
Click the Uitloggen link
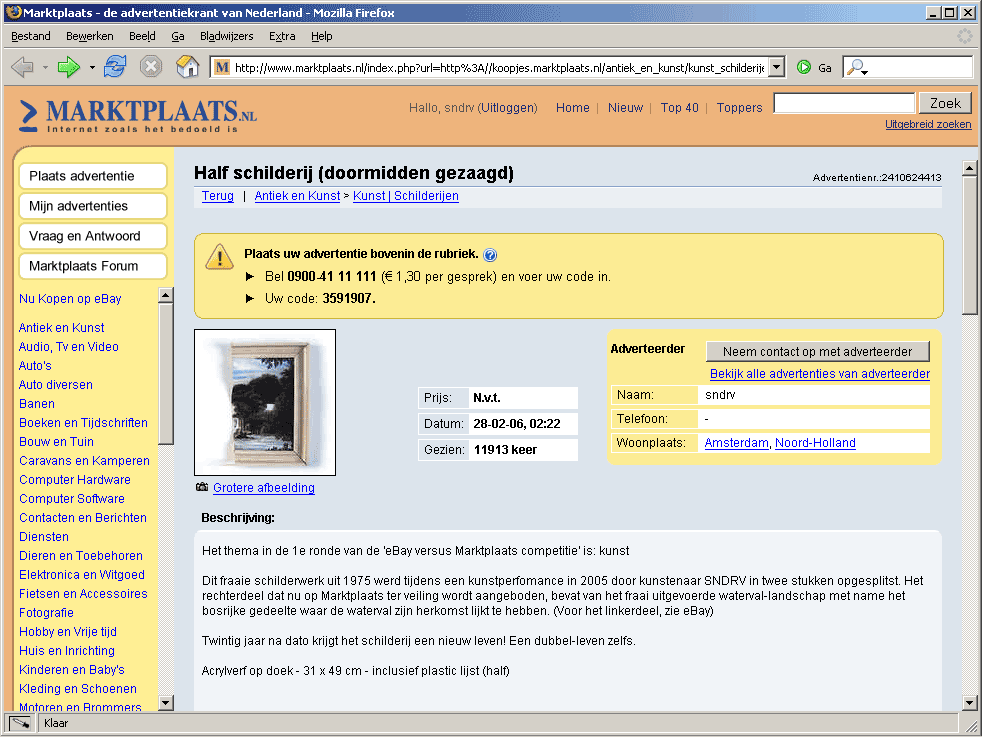pyautogui.click(x=507, y=108)
